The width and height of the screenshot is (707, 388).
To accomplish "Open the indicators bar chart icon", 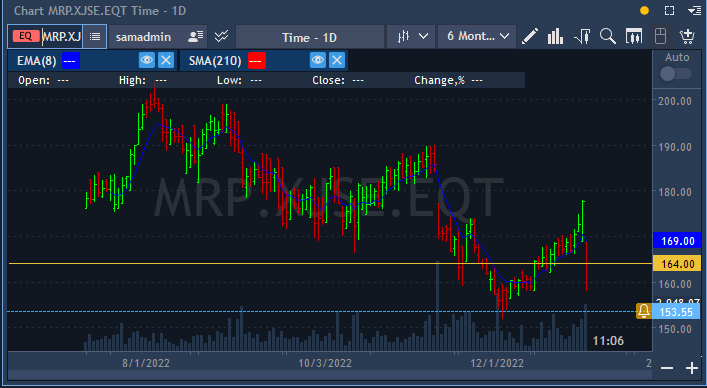I will click(x=556, y=37).
